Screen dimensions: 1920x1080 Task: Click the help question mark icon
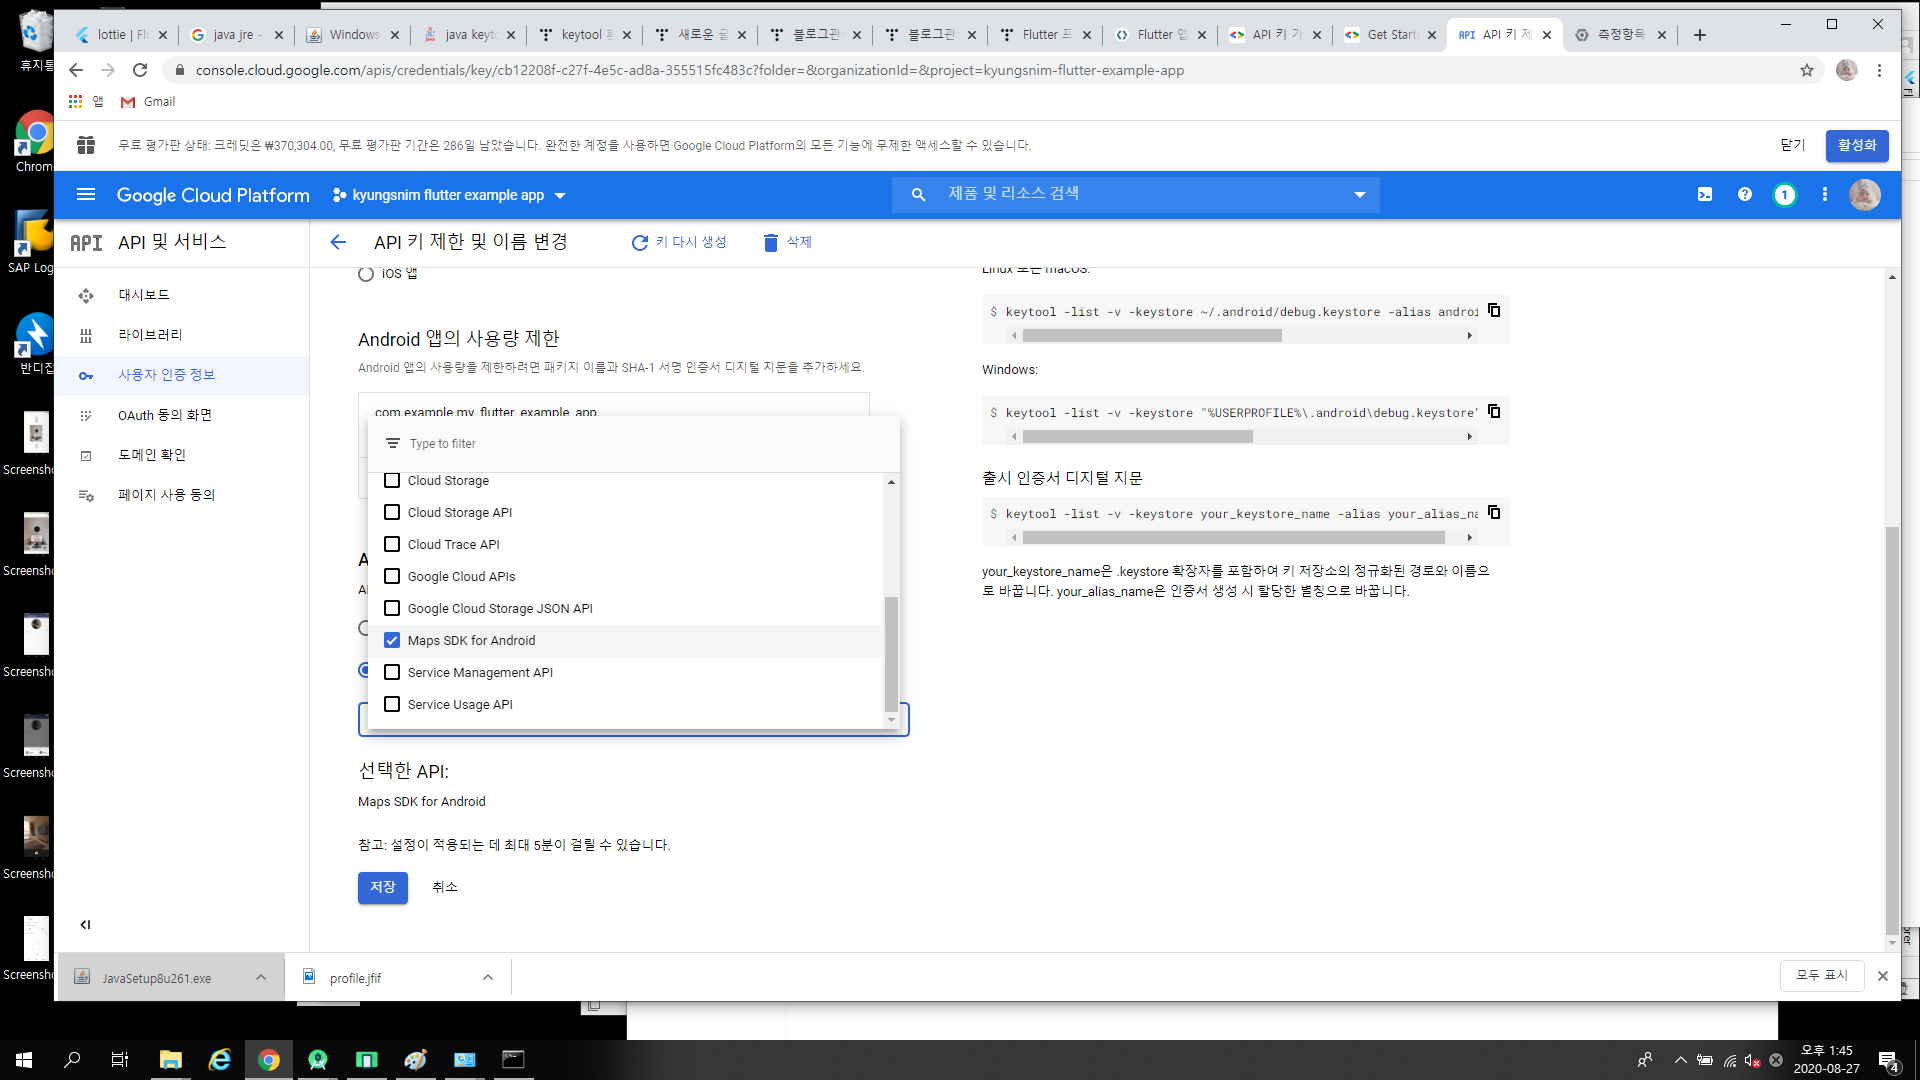click(x=1744, y=195)
